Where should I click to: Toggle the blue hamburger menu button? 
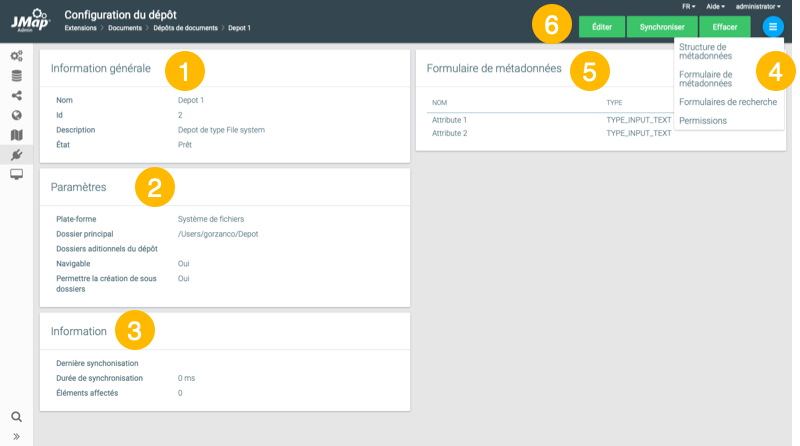point(773,27)
